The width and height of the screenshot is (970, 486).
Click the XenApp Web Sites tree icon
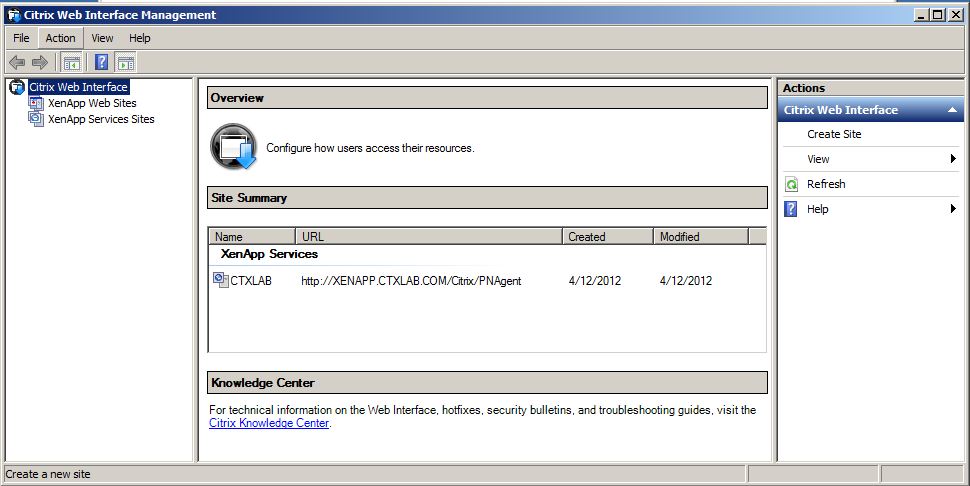[x=36, y=103]
